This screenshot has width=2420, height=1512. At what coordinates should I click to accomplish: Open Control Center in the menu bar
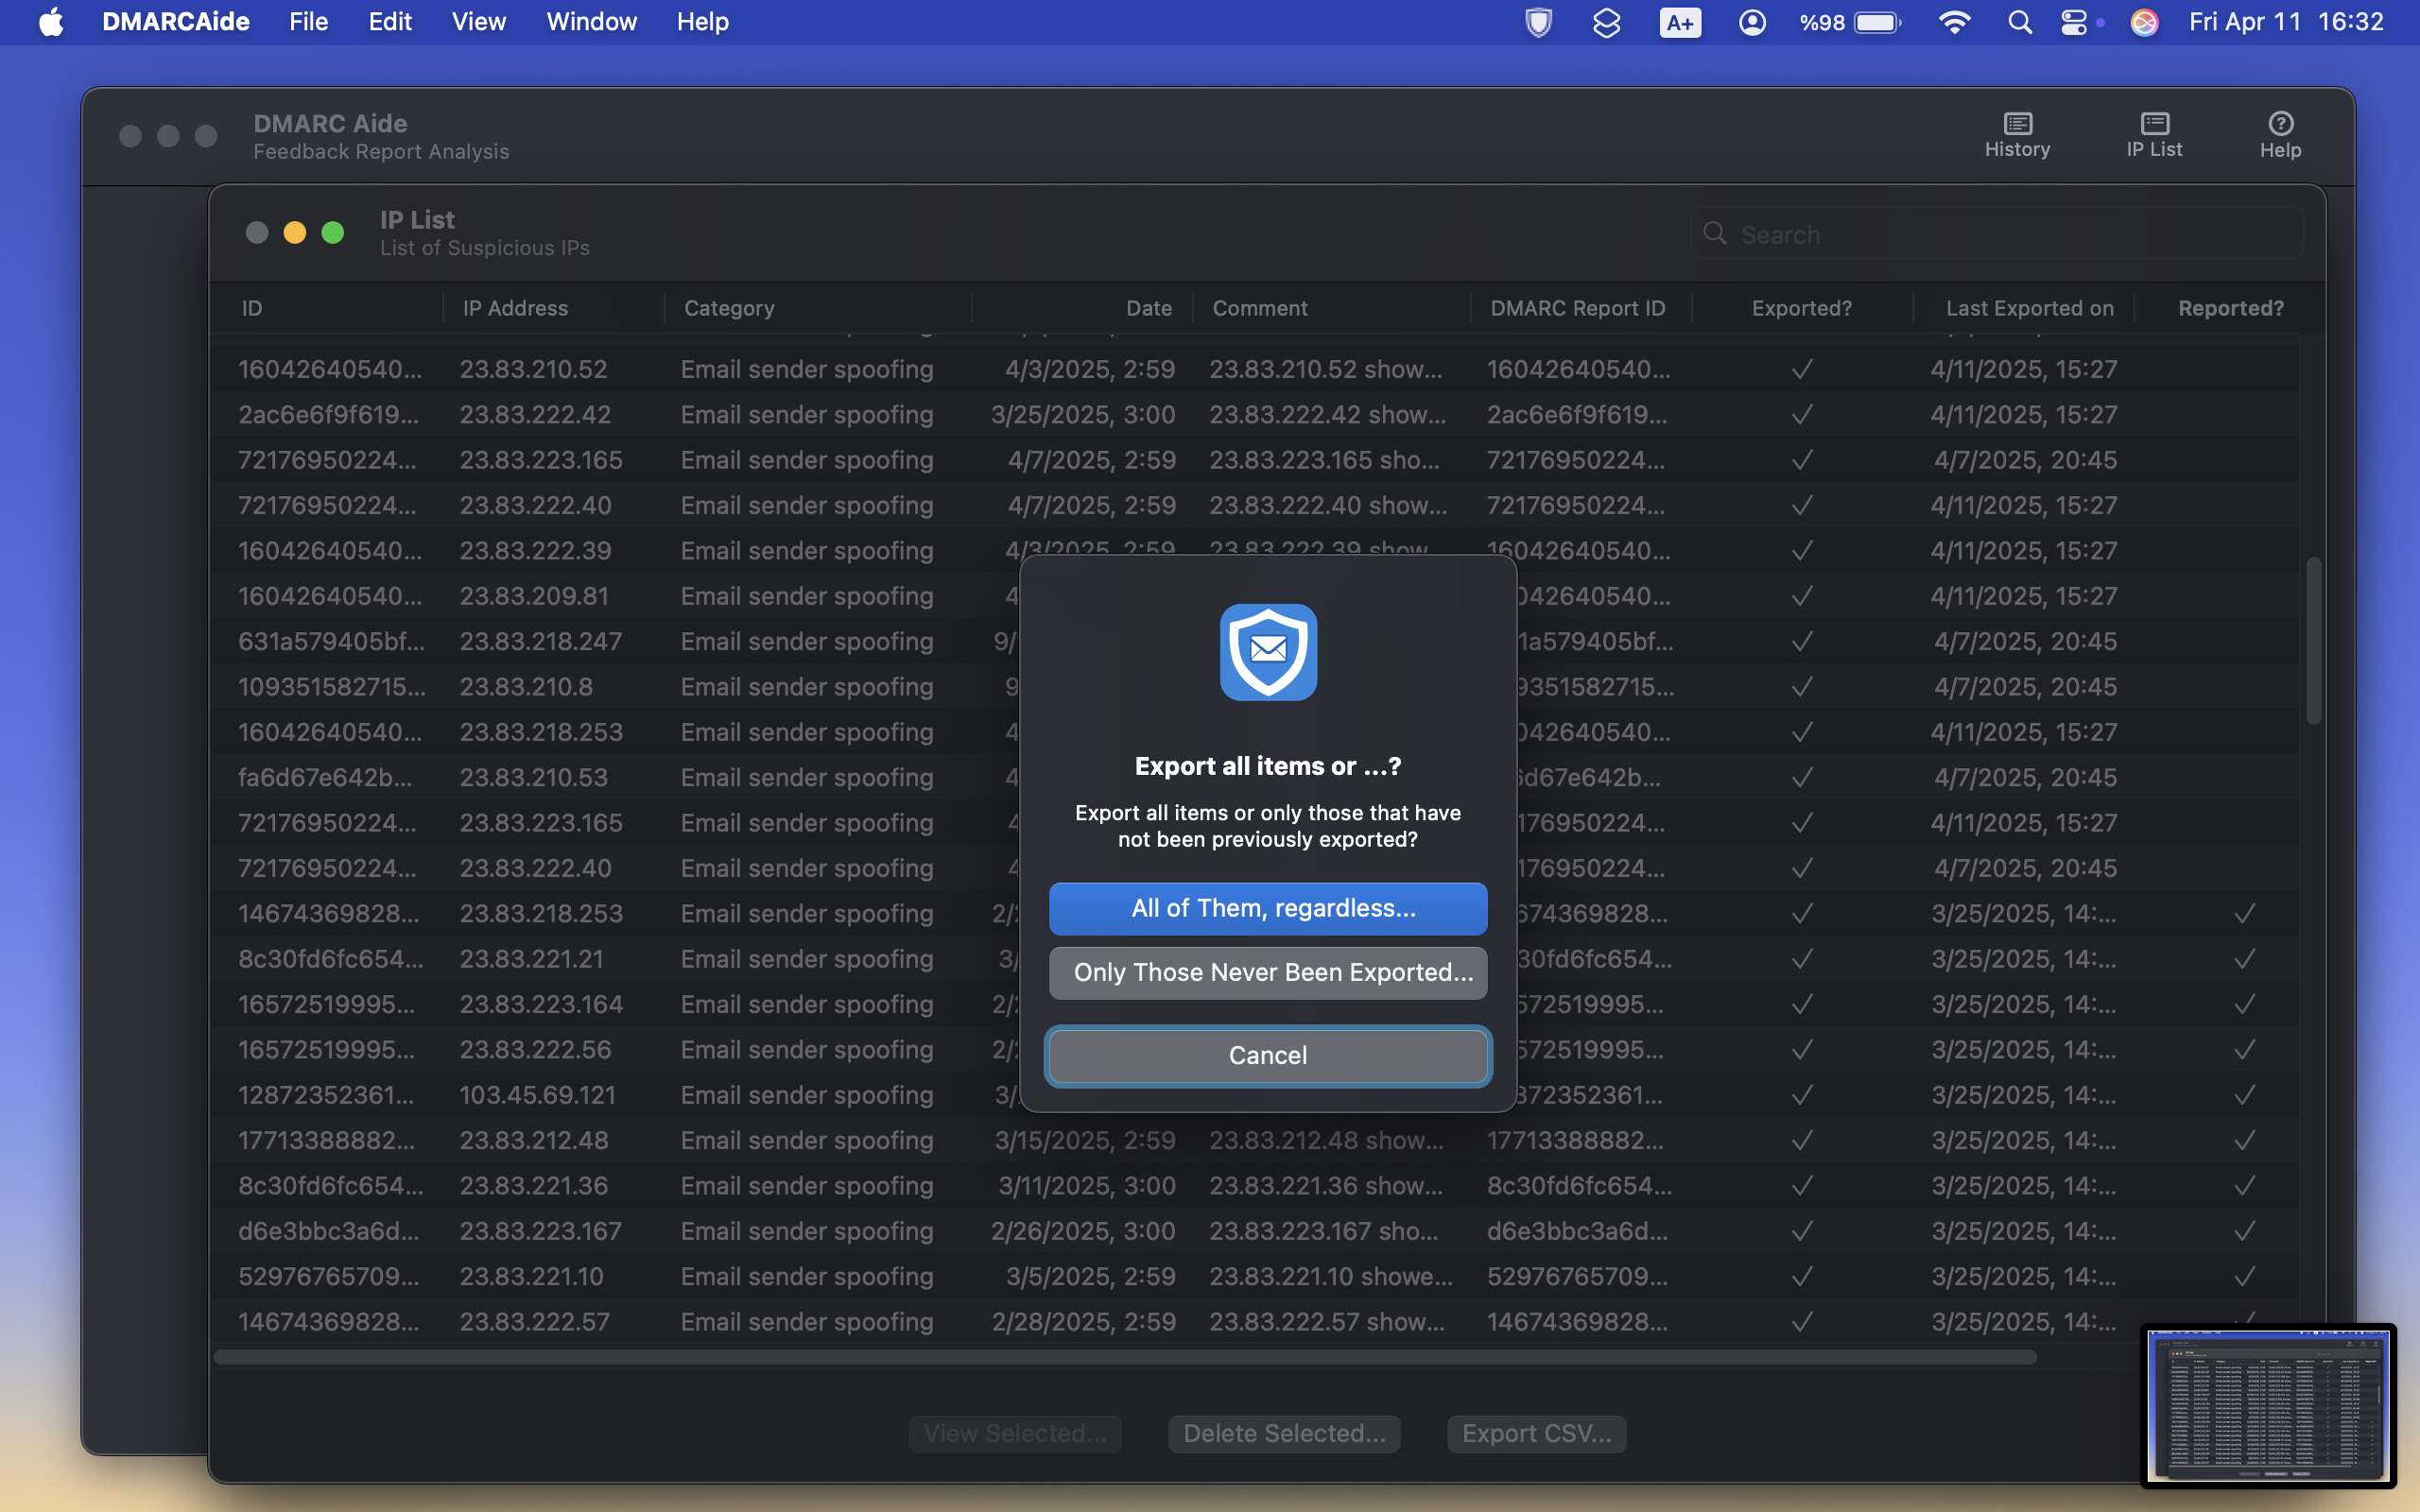tap(2074, 22)
